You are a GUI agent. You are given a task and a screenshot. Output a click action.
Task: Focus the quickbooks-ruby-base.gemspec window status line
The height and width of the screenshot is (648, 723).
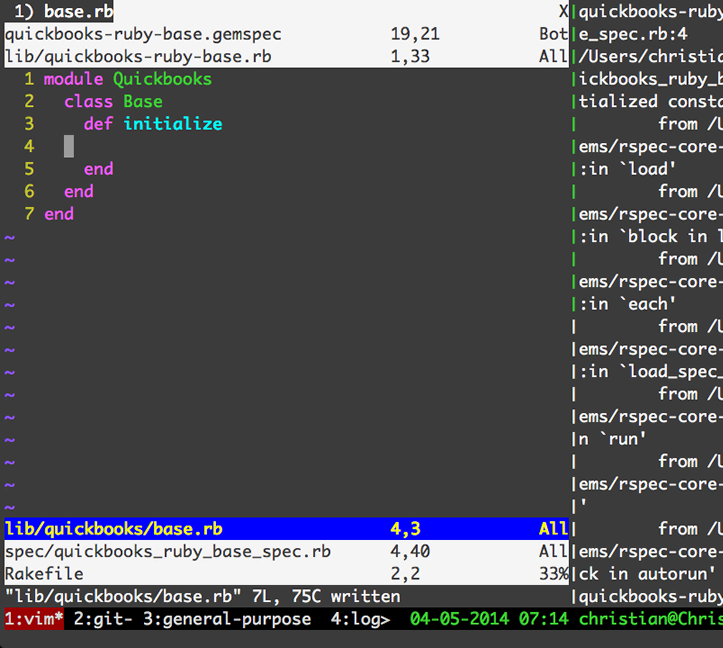(x=286, y=34)
